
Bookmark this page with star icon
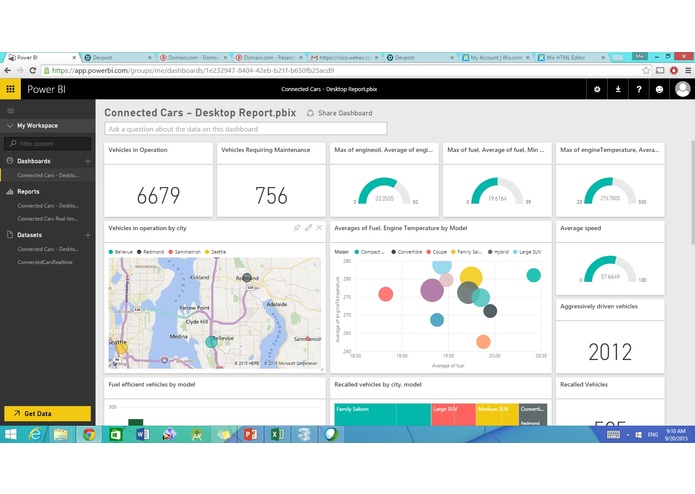646,70
